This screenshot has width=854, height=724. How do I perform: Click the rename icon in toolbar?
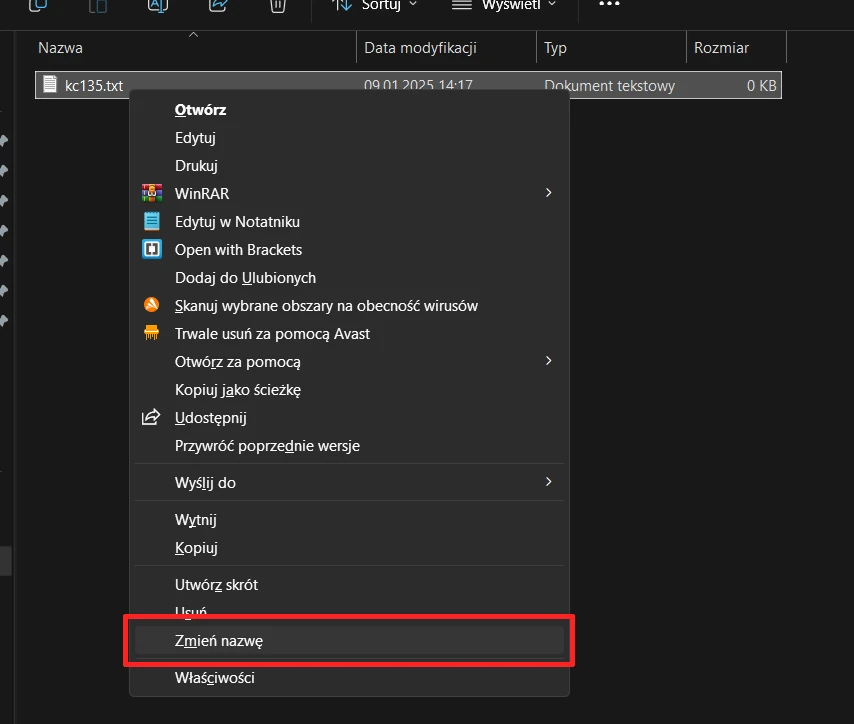tap(158, 5)
